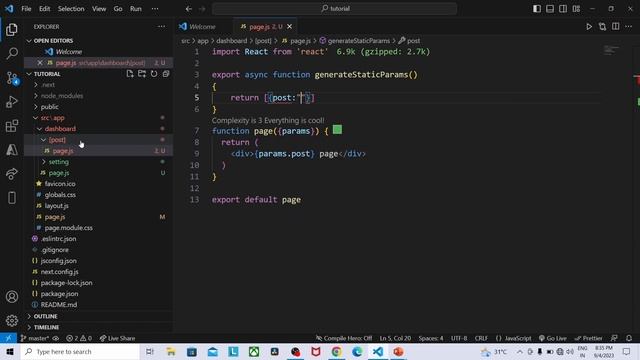Open the Search view in activity bar
This screenshot has width=640, height=360.
pyautogui.click(x=12, y=53)
